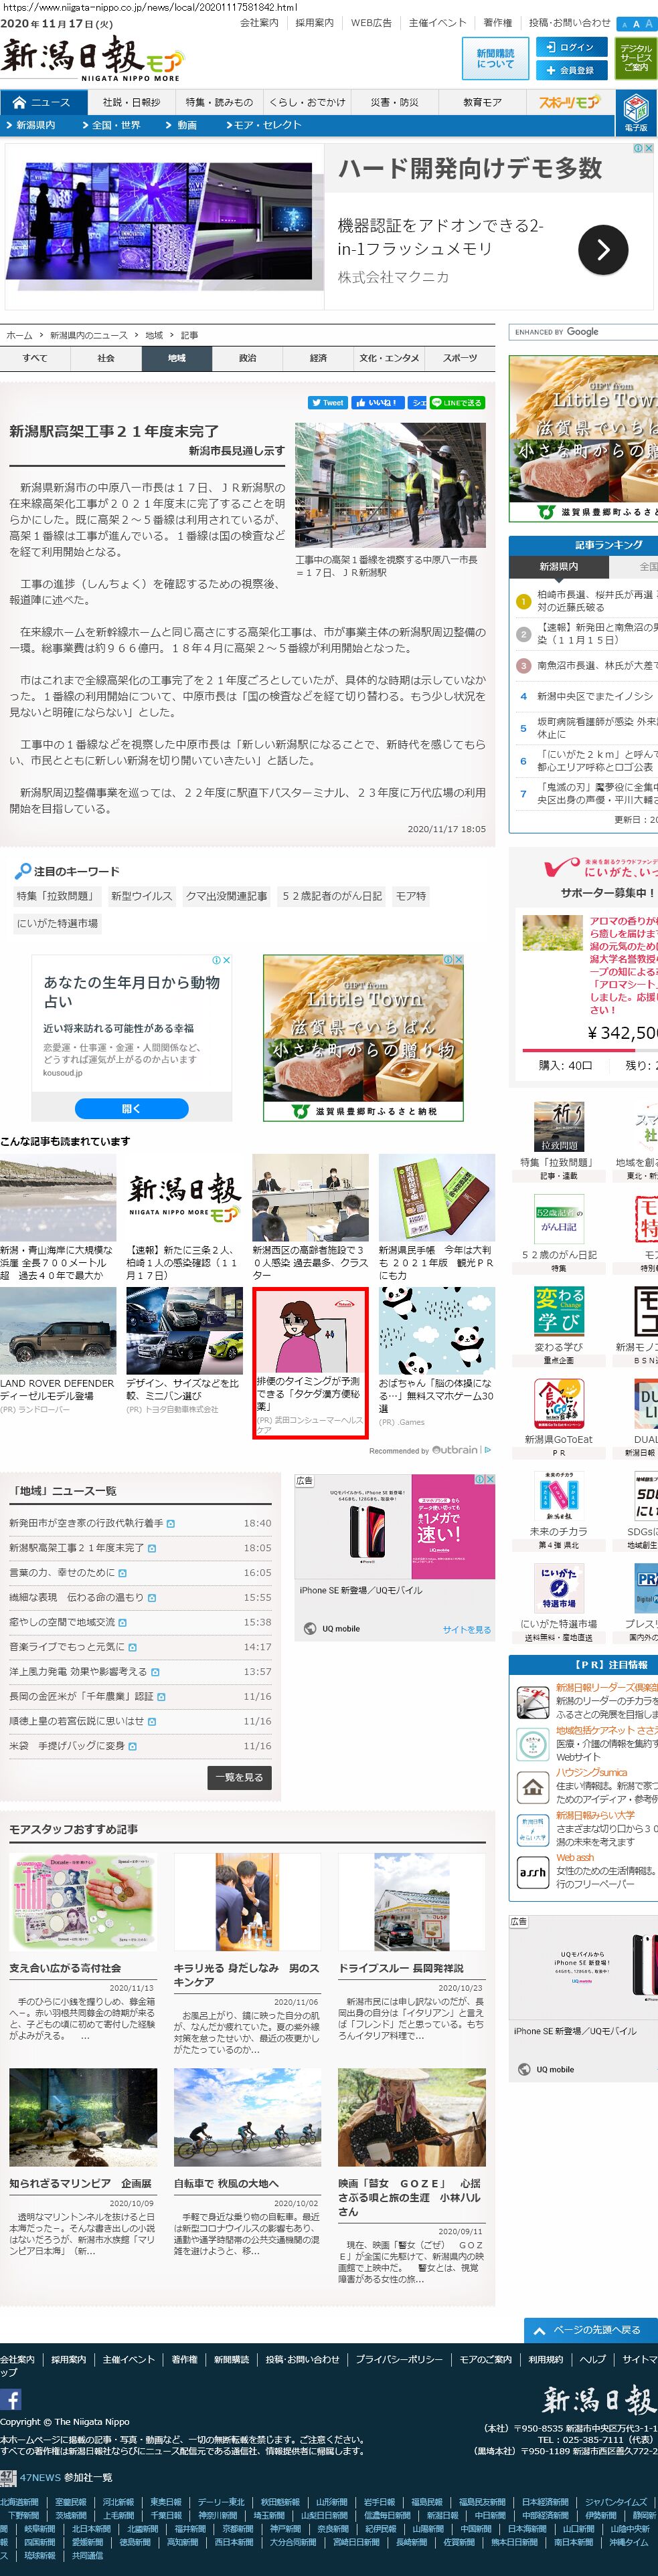
Task: Open 青山海岸 recommended article thumbnail
Action: [x=58, y=1197]
